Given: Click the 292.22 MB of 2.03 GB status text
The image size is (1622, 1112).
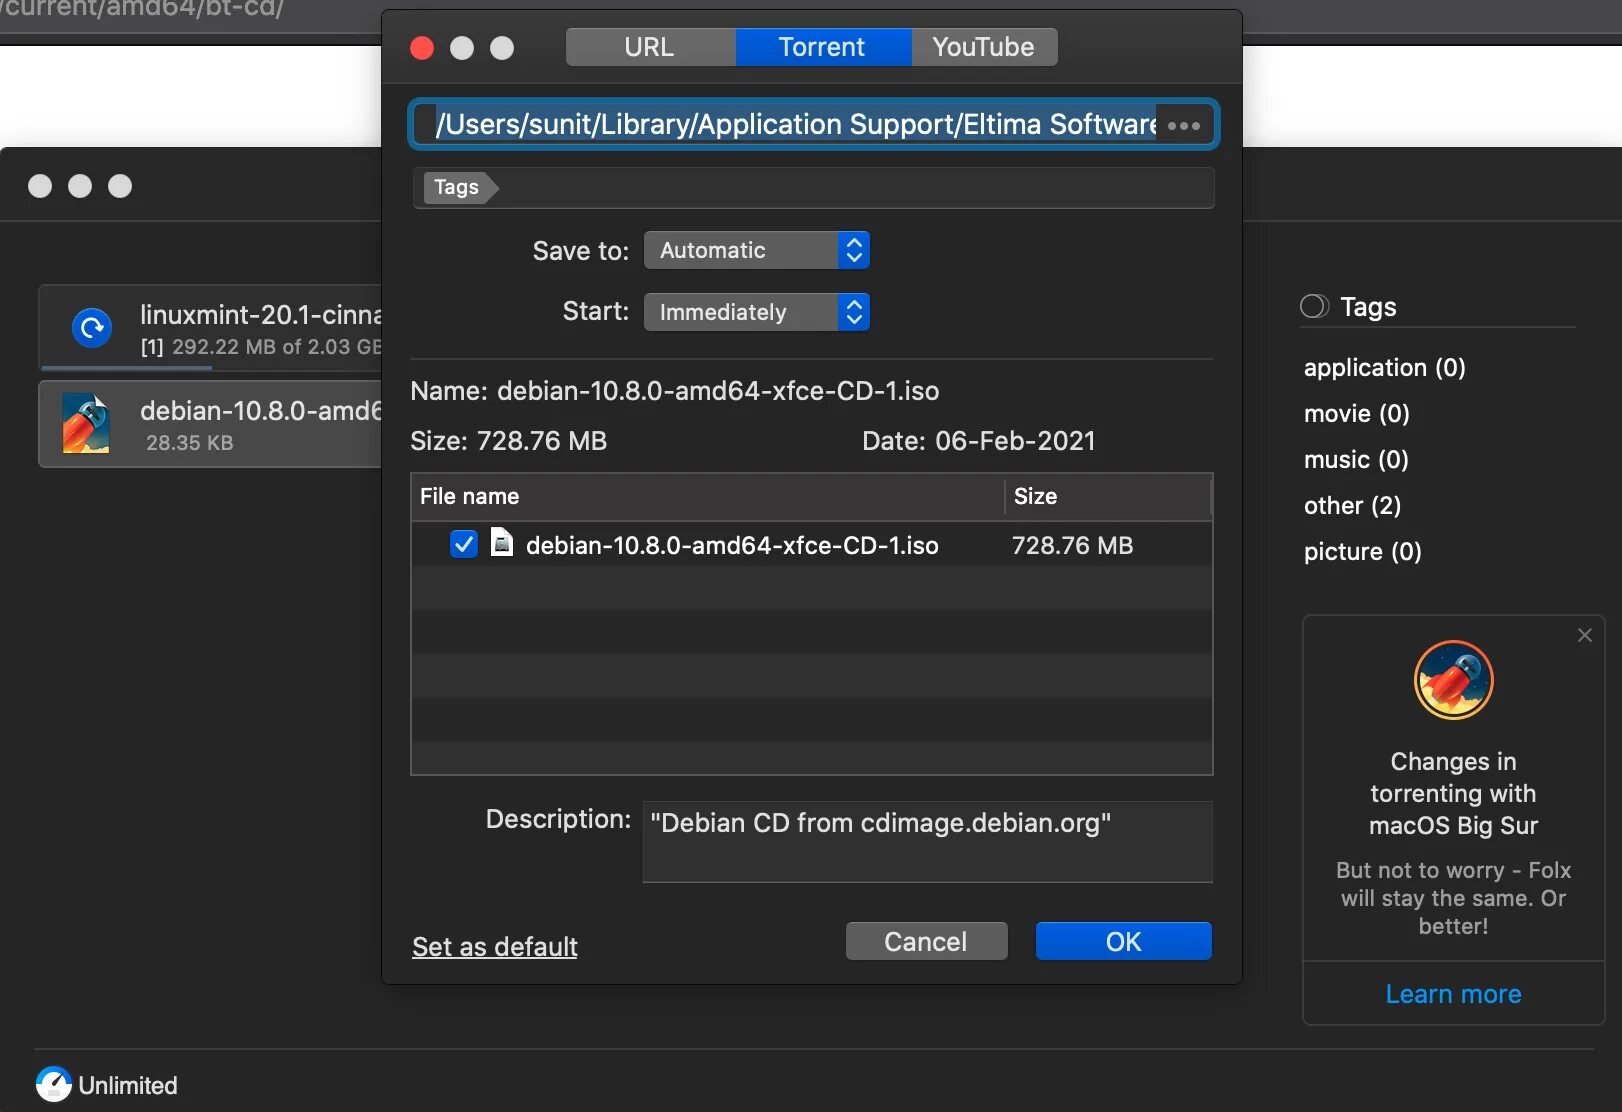Looking at the screenshot, I should tap(276, 346).
